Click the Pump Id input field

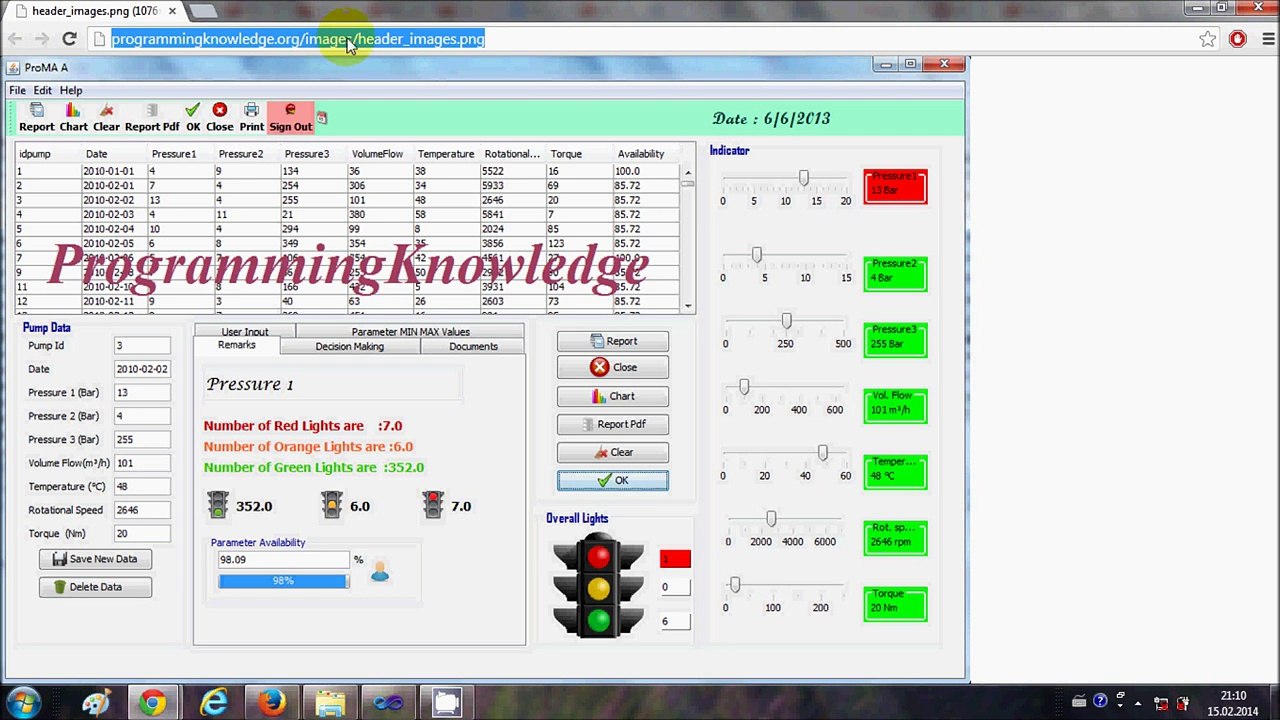point(142,346)
